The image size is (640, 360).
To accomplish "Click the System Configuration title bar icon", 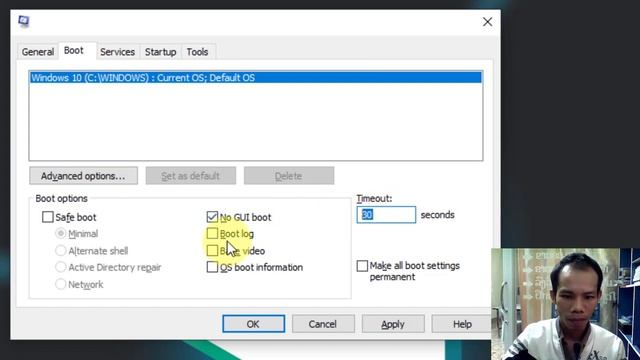I will coord(24,21).
